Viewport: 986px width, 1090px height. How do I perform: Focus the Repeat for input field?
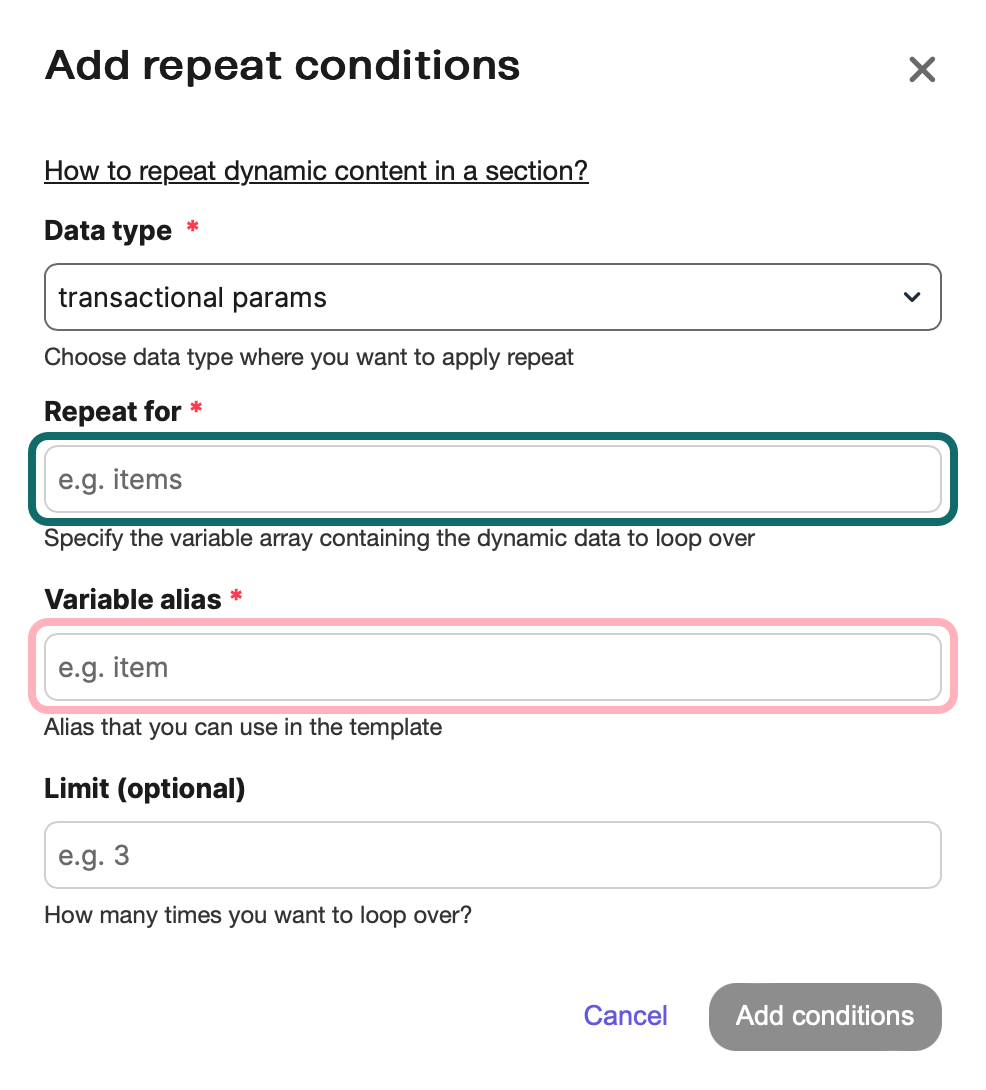[492, 479]
